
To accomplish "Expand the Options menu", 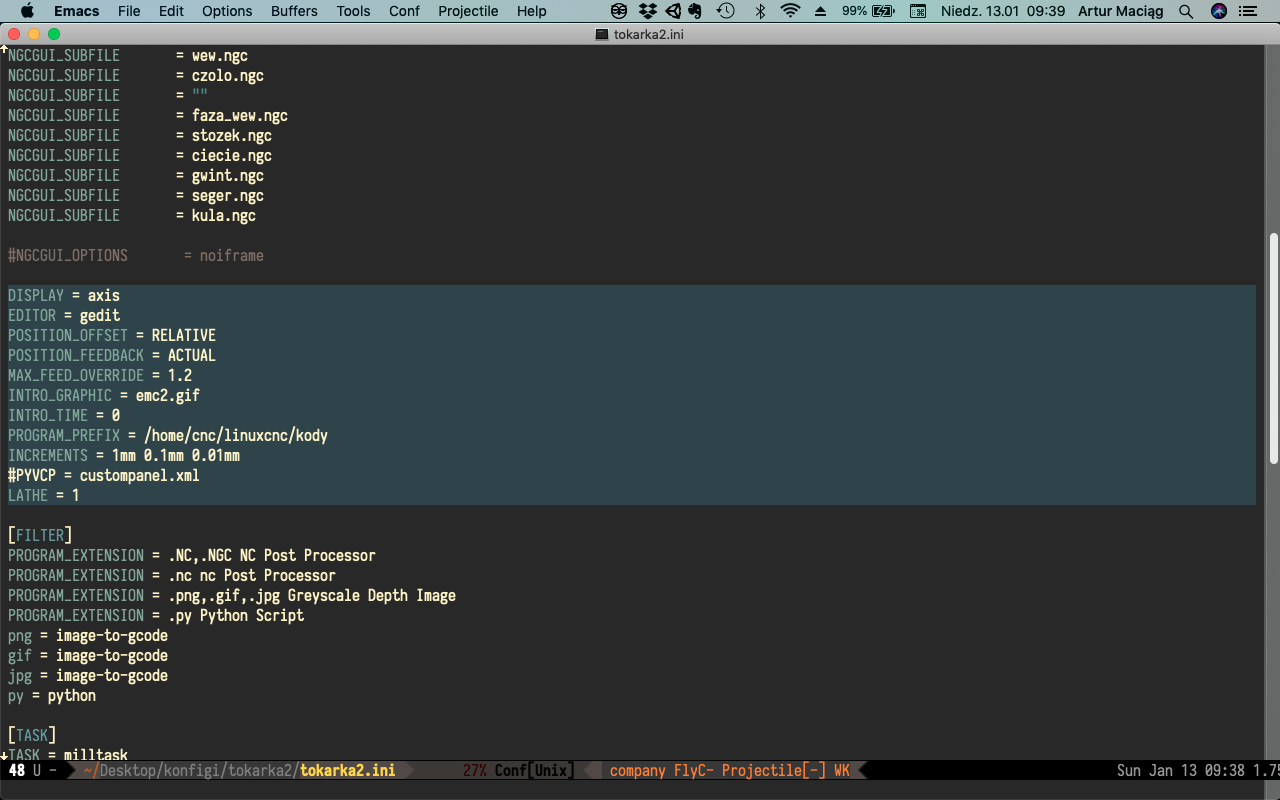I will click(227, 11).
